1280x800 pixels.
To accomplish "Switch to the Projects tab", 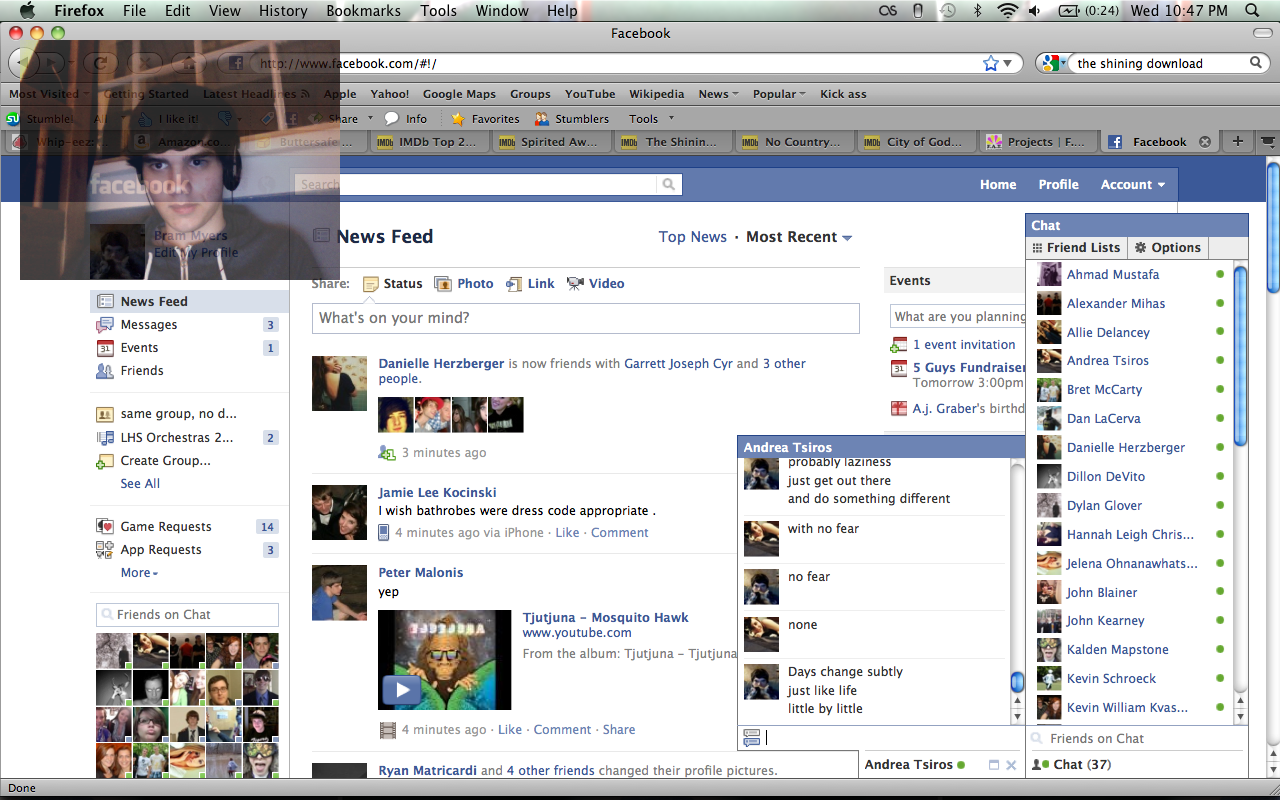I will (1038, 142).
